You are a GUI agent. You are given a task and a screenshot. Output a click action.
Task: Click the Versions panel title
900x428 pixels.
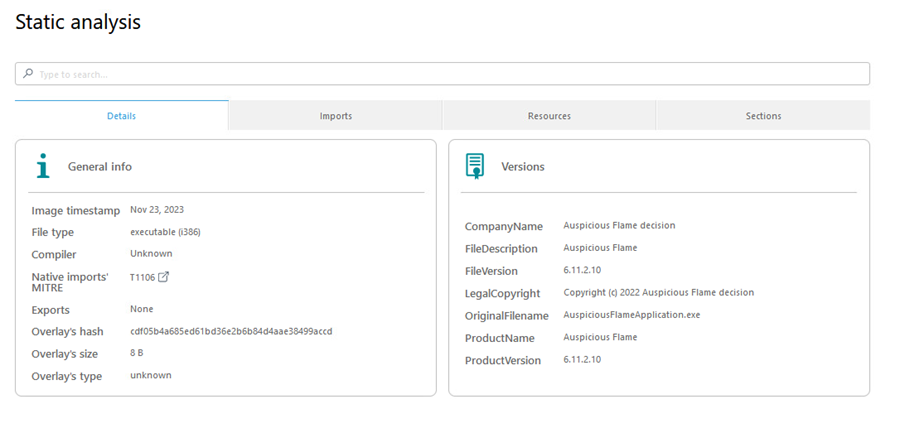523,167
